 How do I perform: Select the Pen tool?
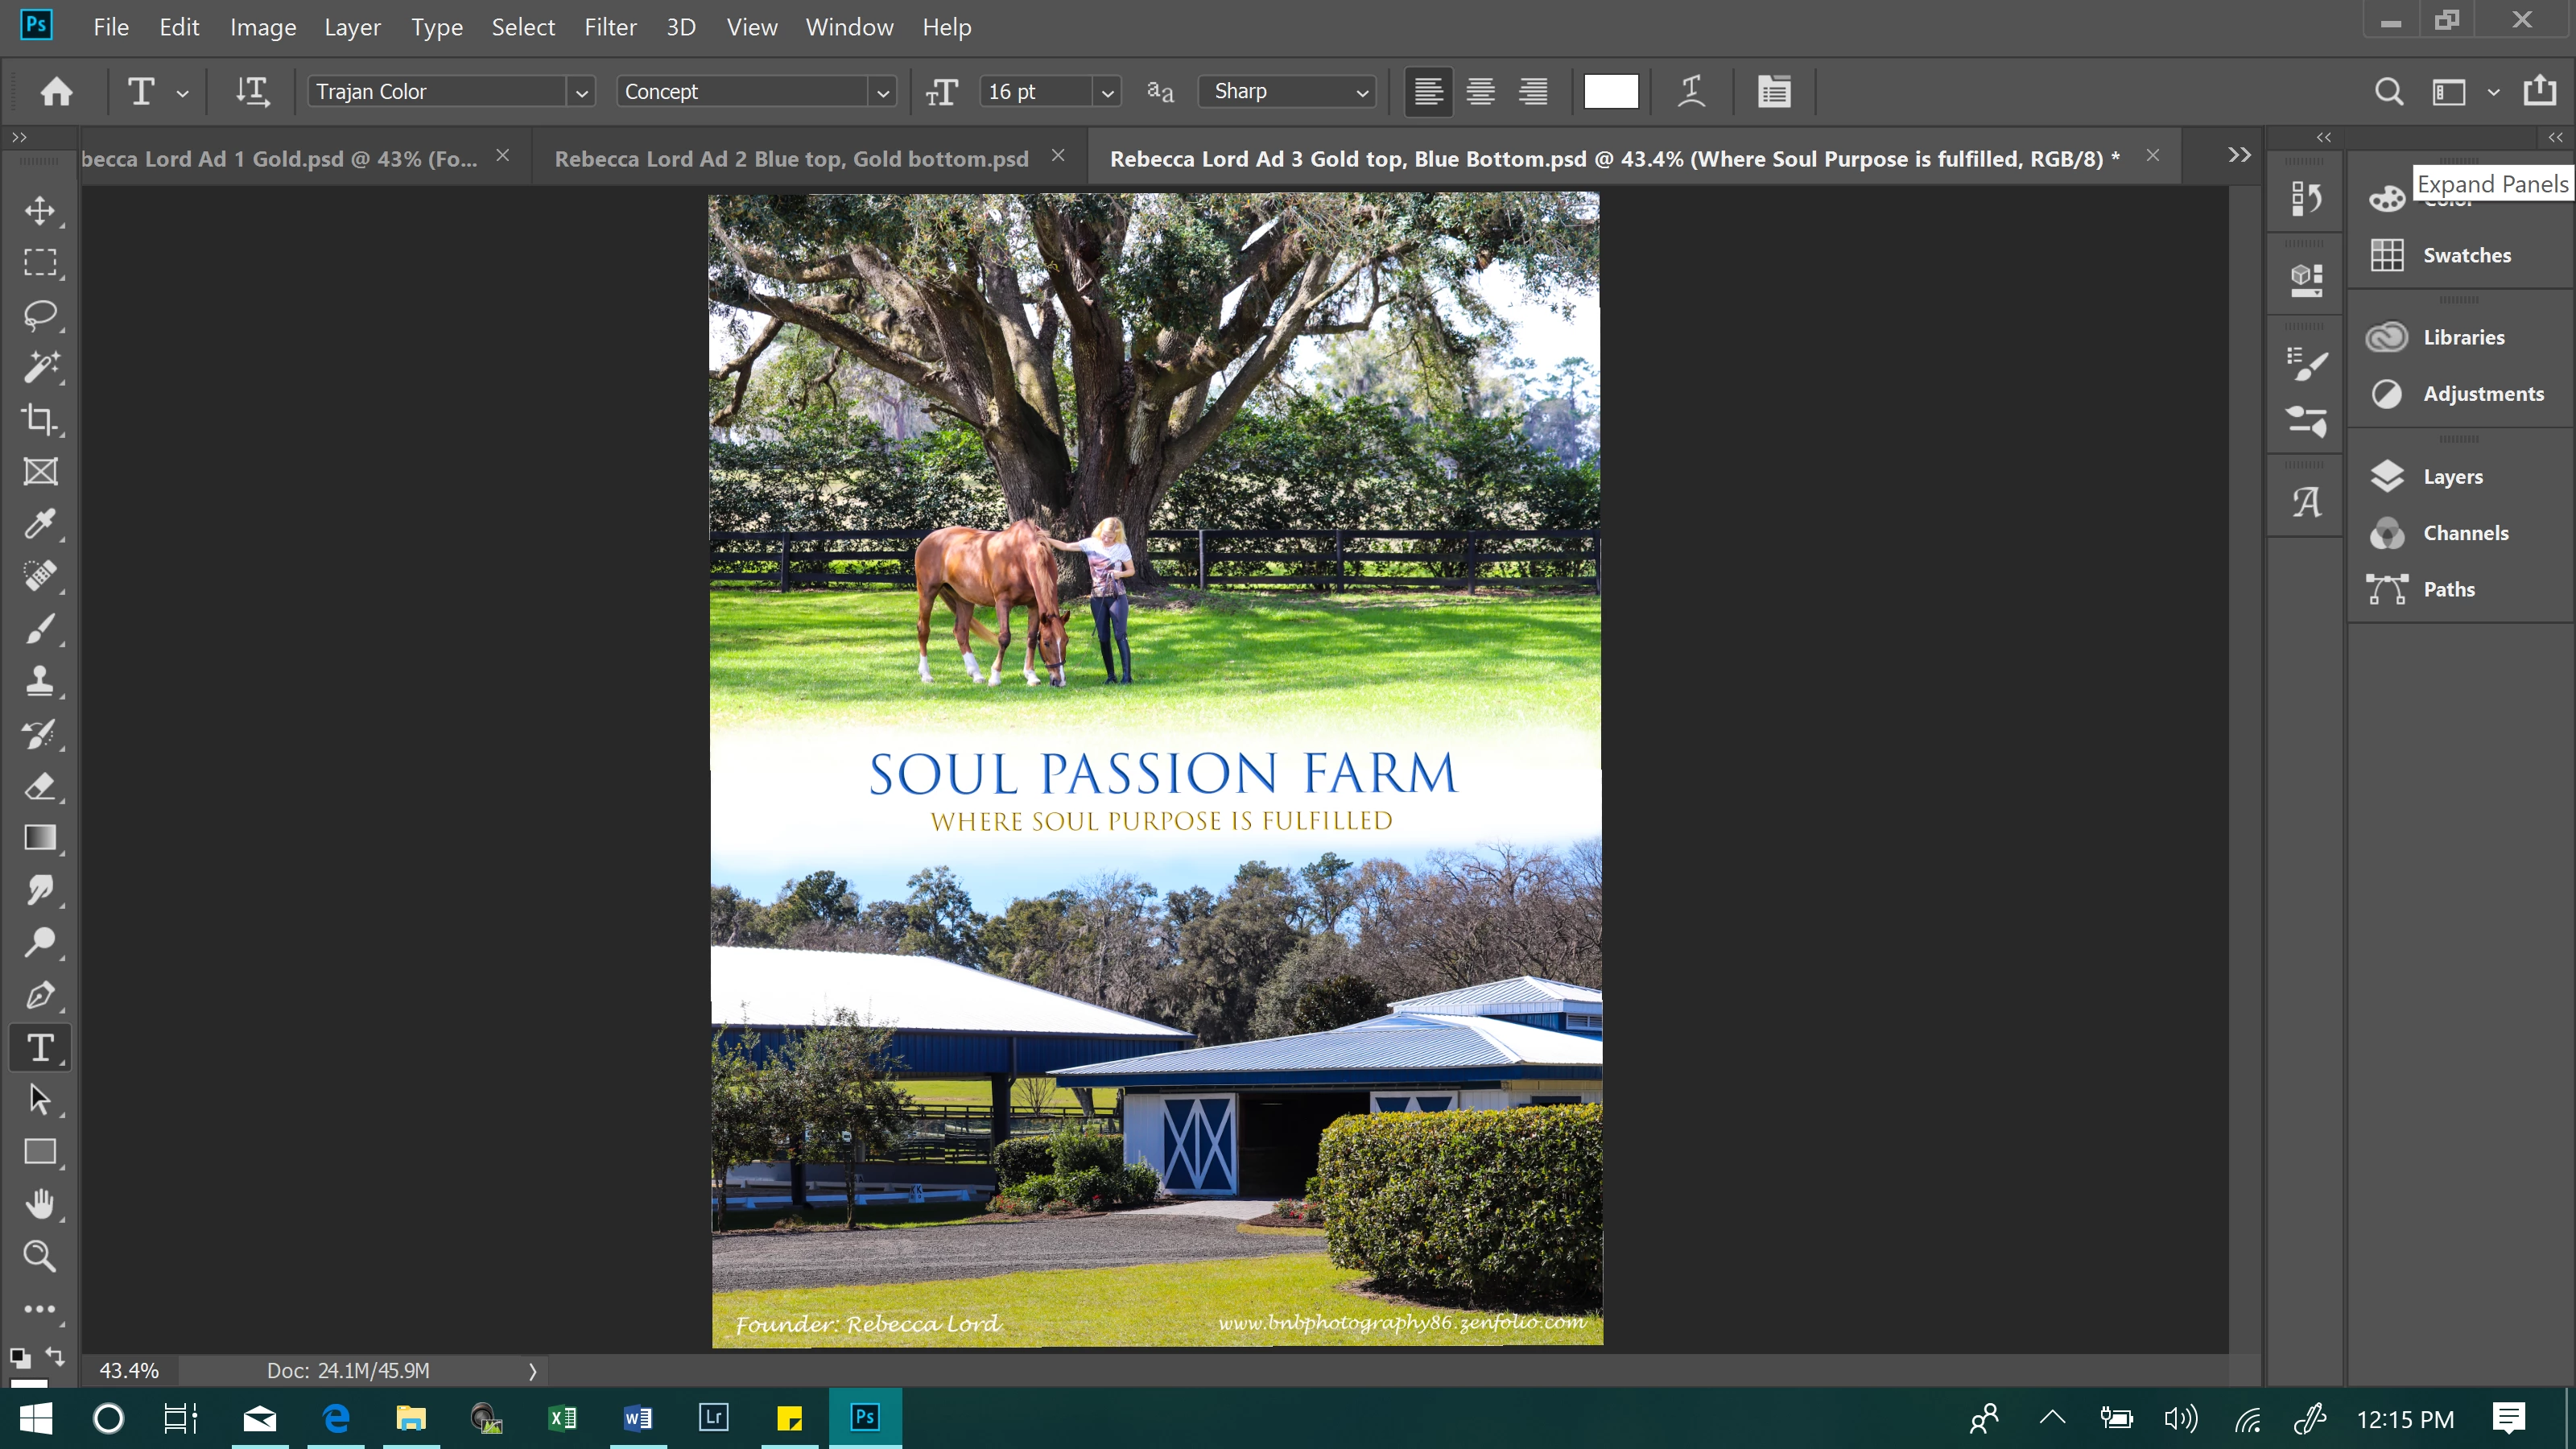coord(40,995)
